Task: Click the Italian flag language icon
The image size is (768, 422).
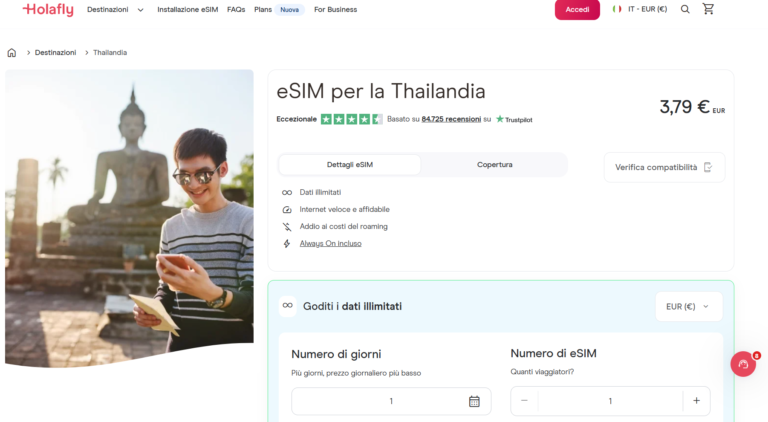Action: point(617,9)
